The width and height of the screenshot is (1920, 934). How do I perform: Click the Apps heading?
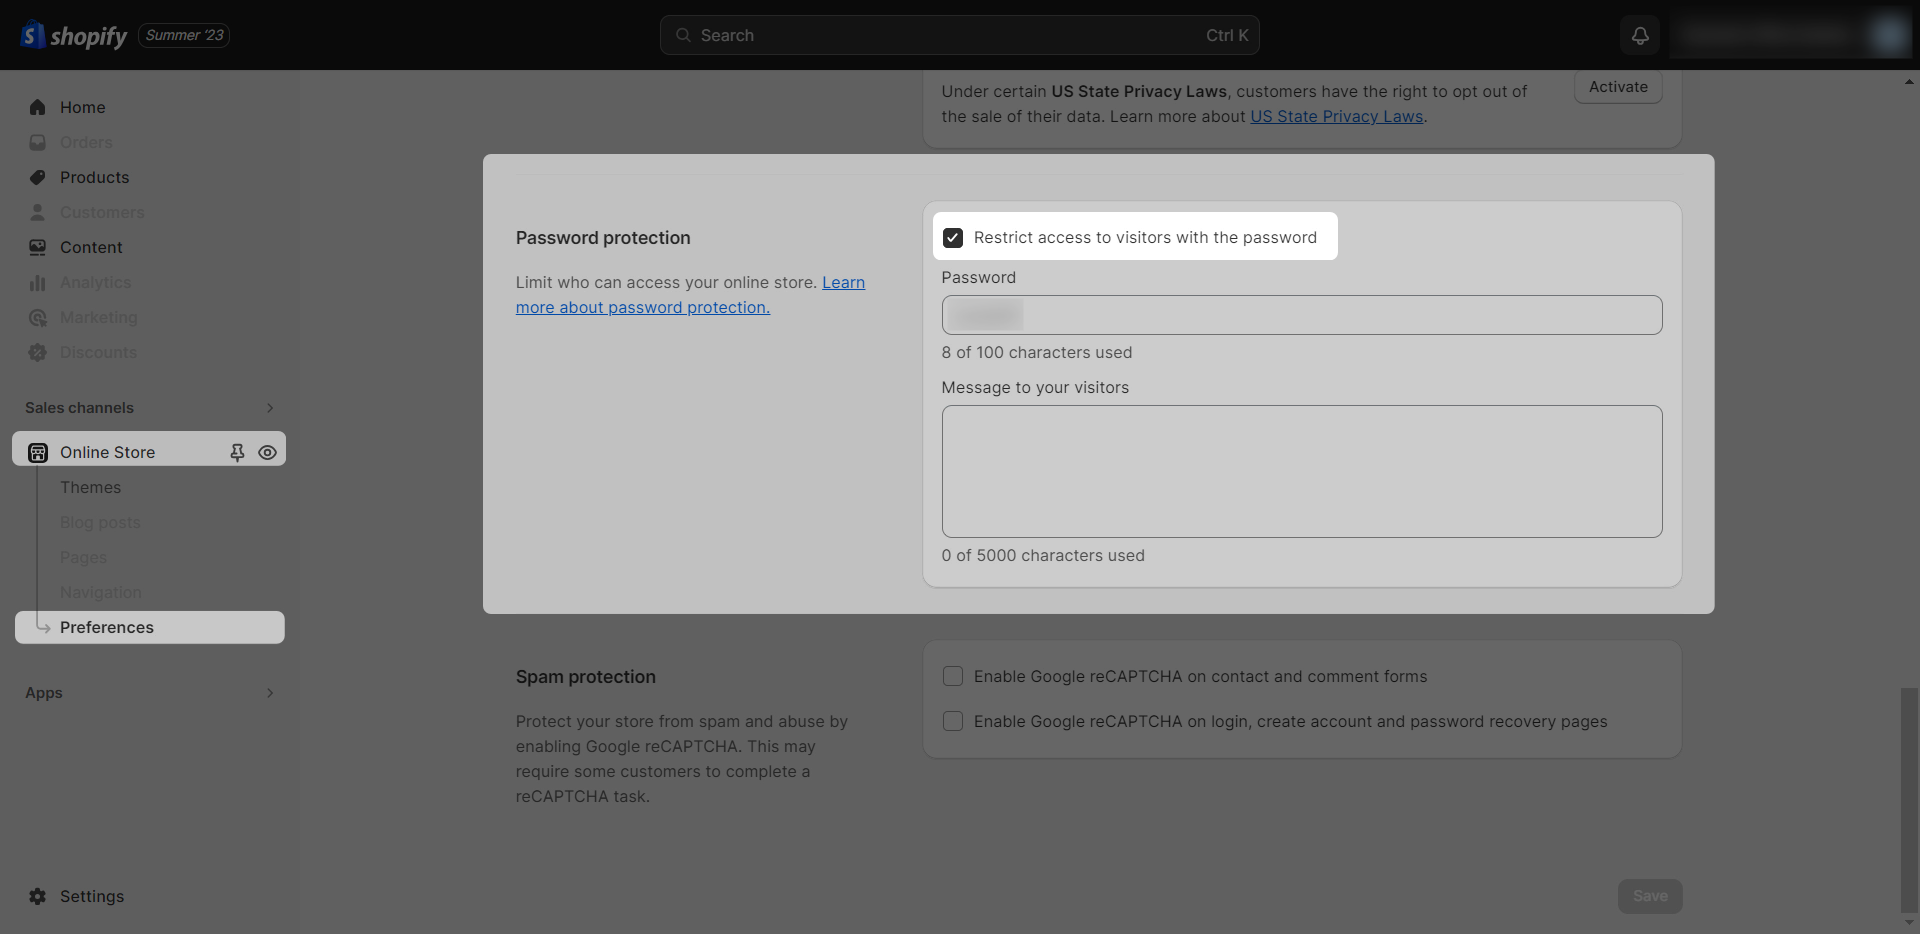pos(44,692)
